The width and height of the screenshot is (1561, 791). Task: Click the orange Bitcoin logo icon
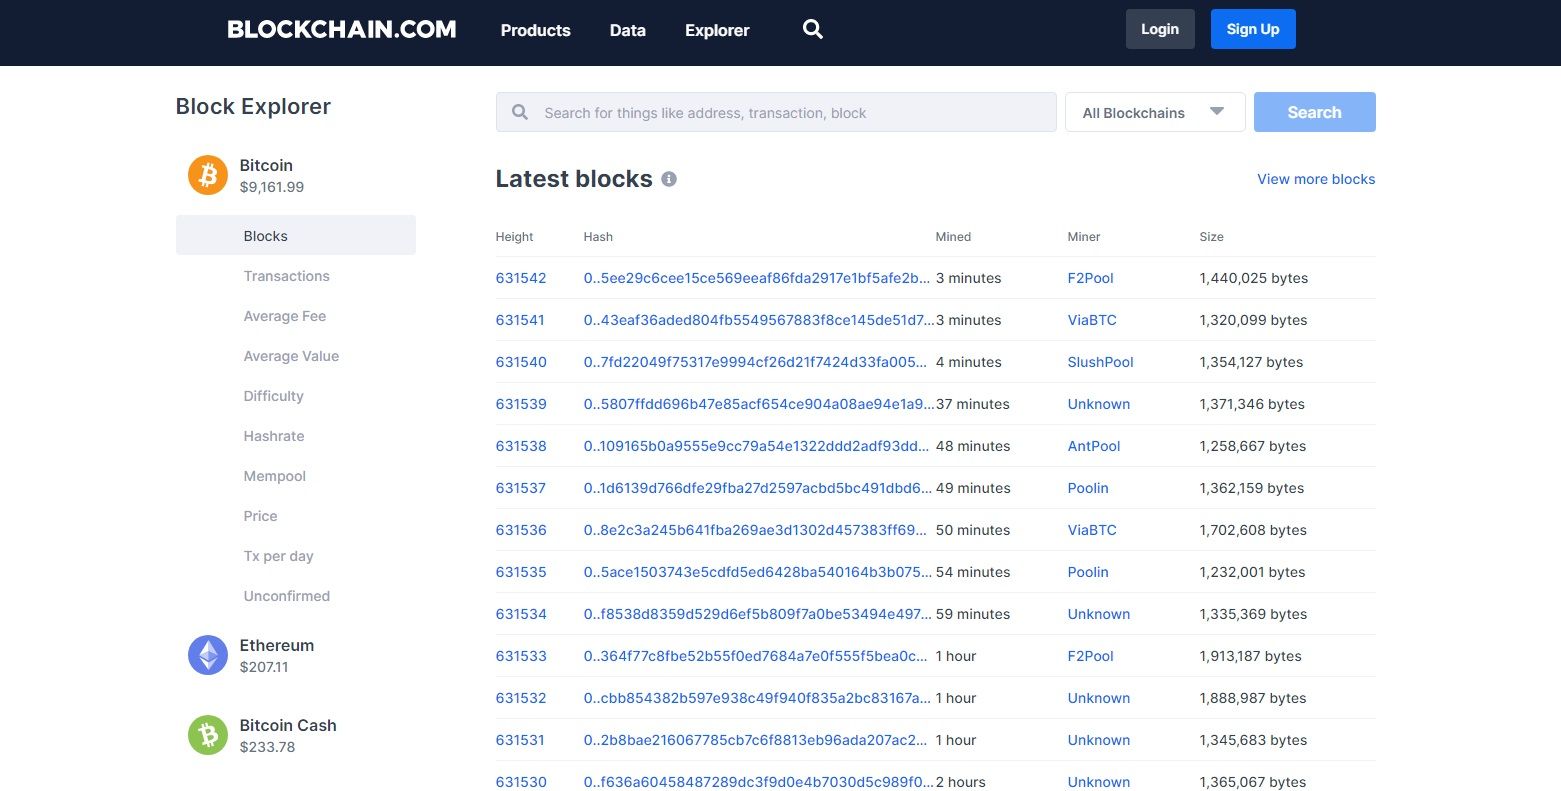(x=208, y=175)
